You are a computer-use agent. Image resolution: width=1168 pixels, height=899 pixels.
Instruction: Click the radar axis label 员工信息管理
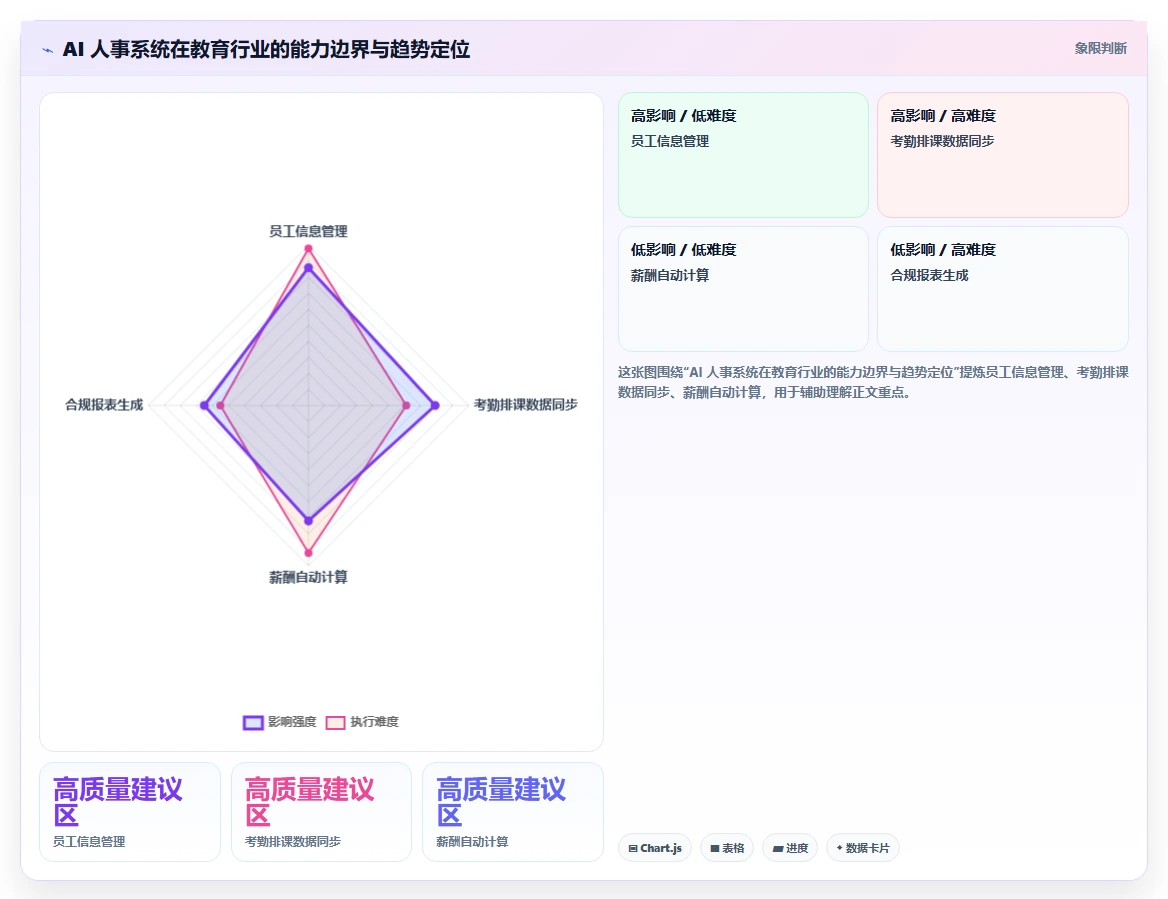(x=308, y=232)
